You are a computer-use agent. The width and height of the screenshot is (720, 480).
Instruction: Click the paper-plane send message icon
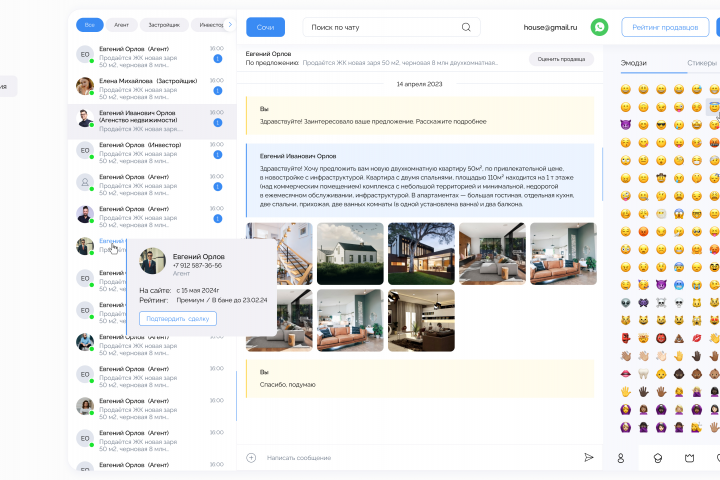[x=588, y=457]
